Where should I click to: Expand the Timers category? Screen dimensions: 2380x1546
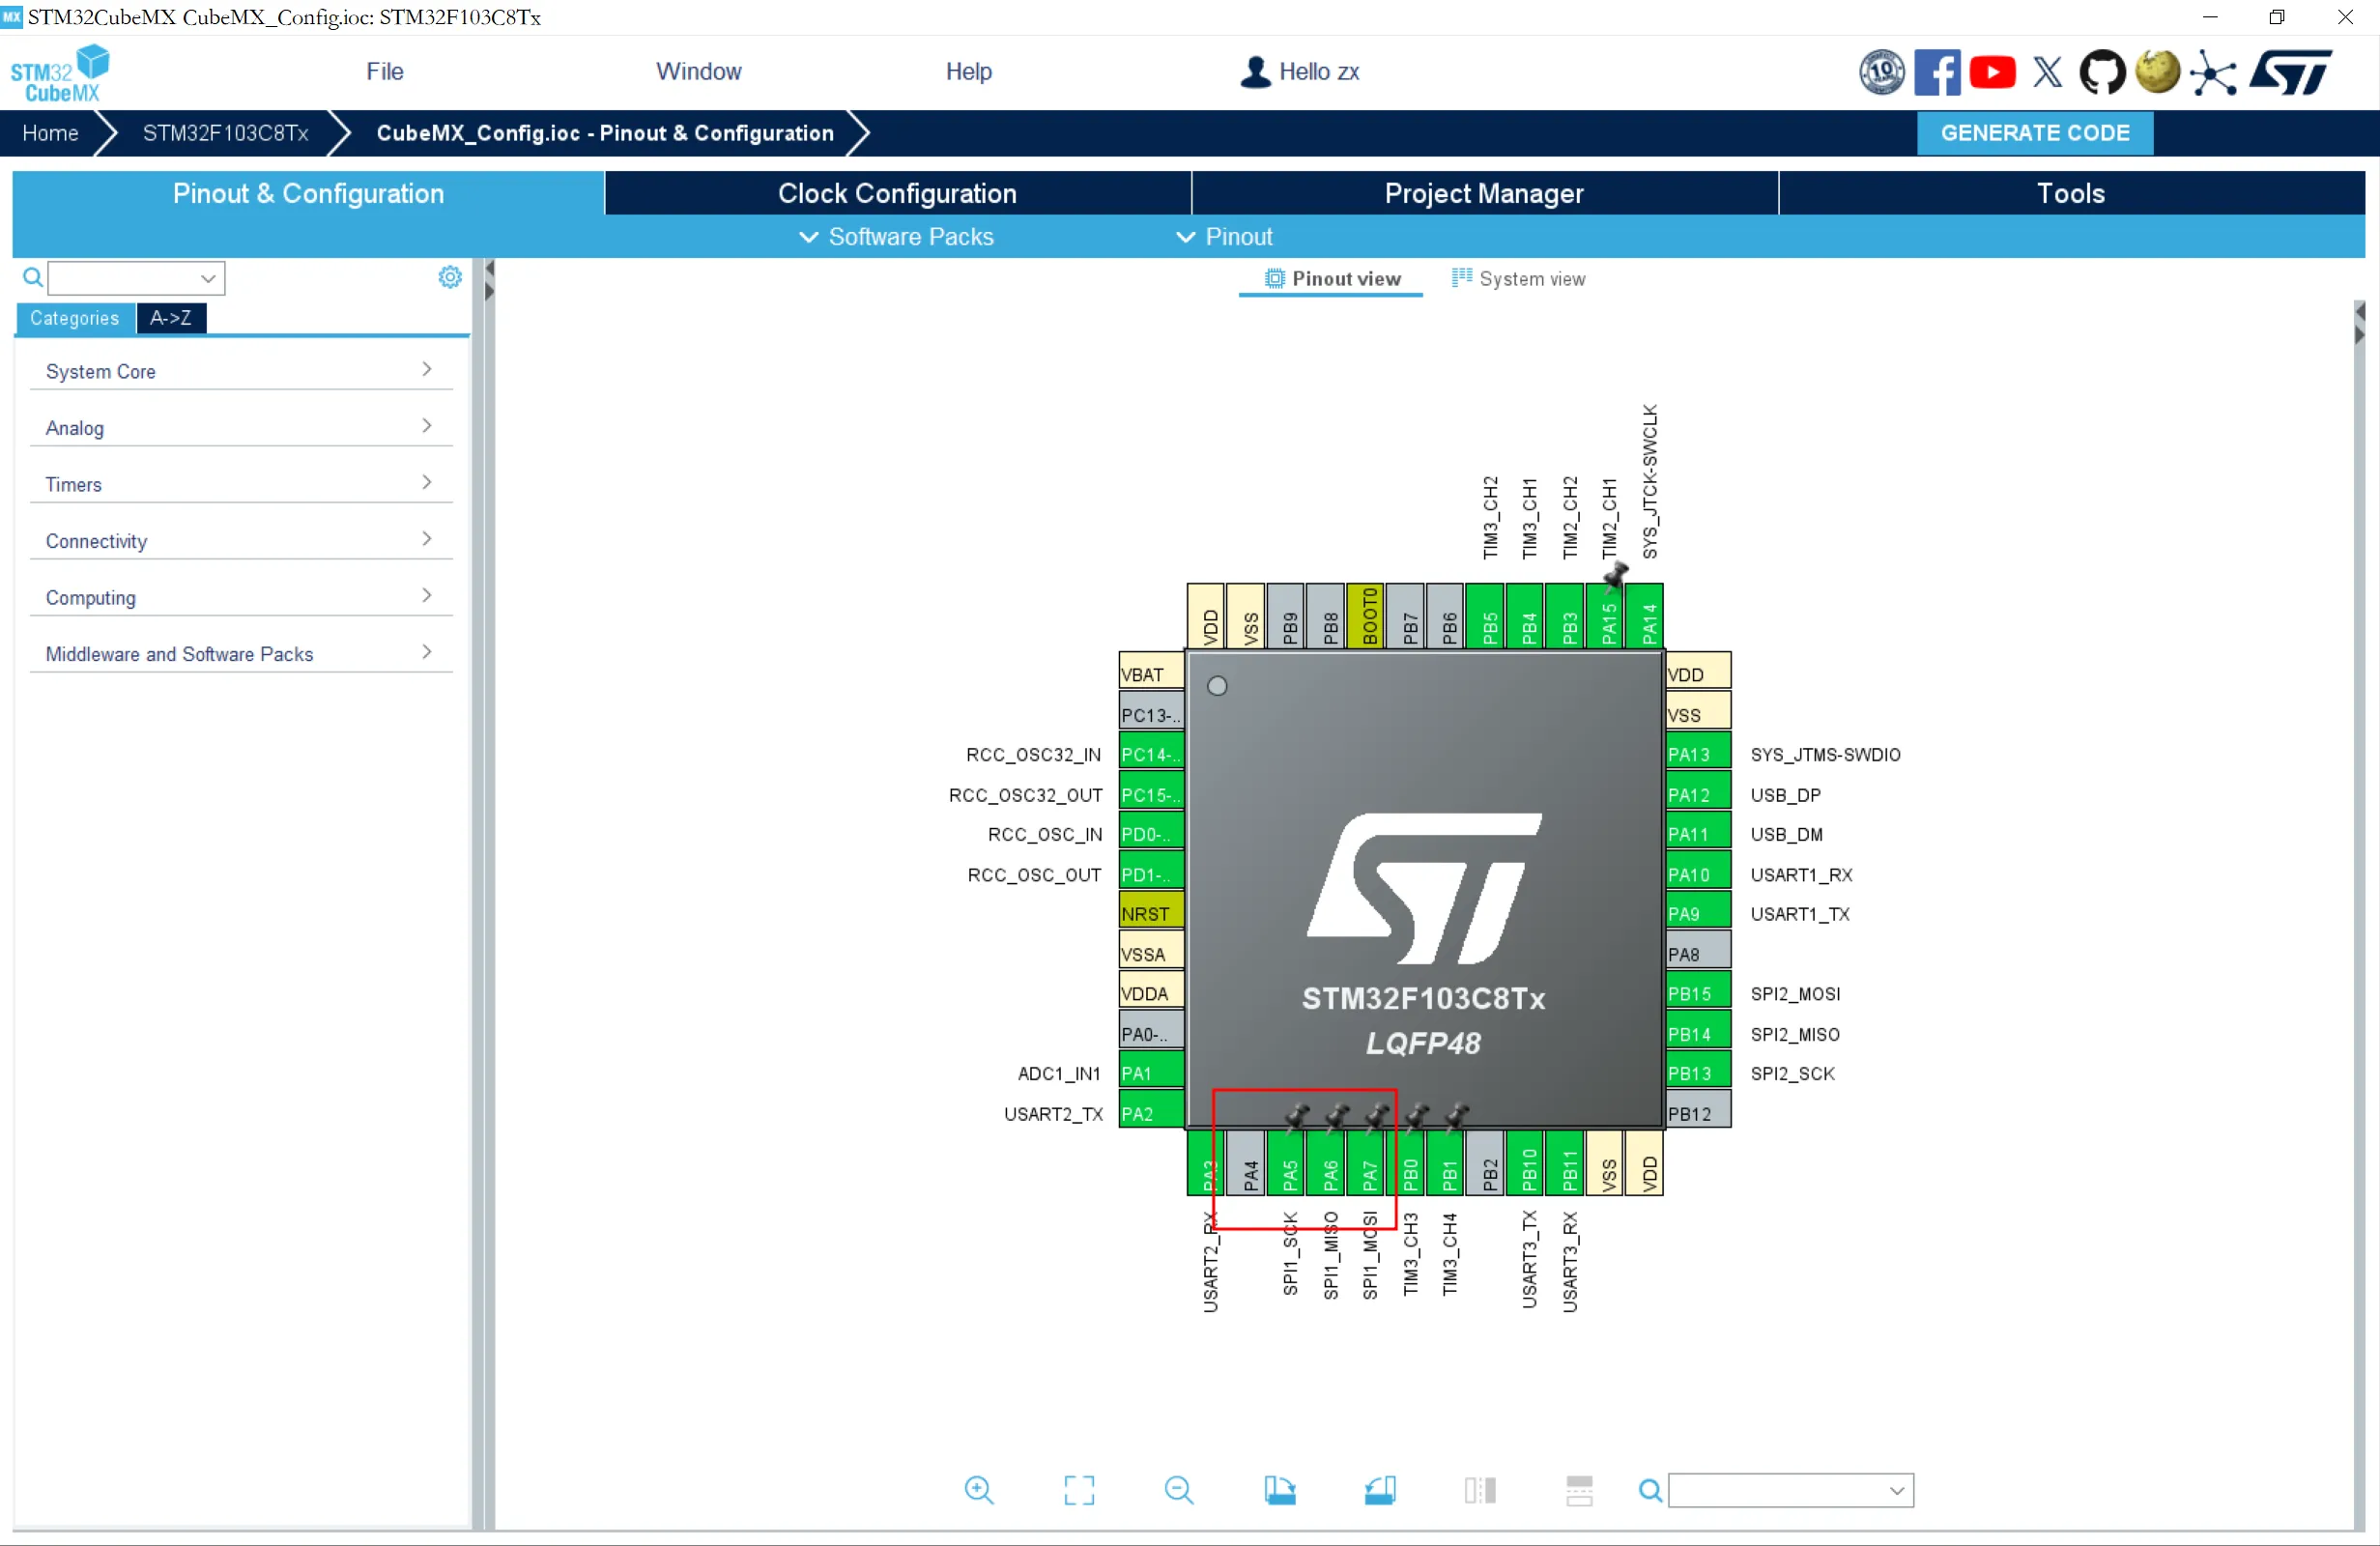coord(240,484)
